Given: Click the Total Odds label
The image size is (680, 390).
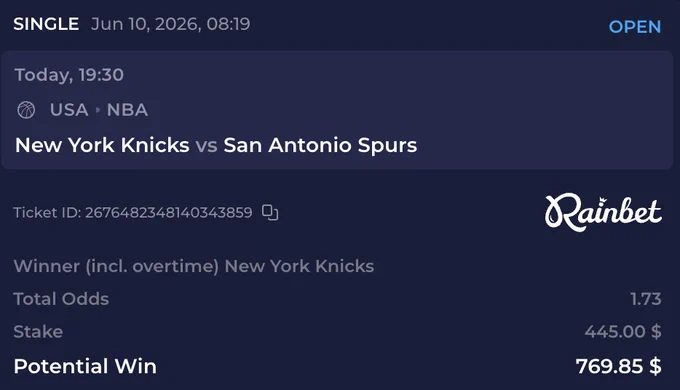Looking at the screenshot, I should pos(61,299).
